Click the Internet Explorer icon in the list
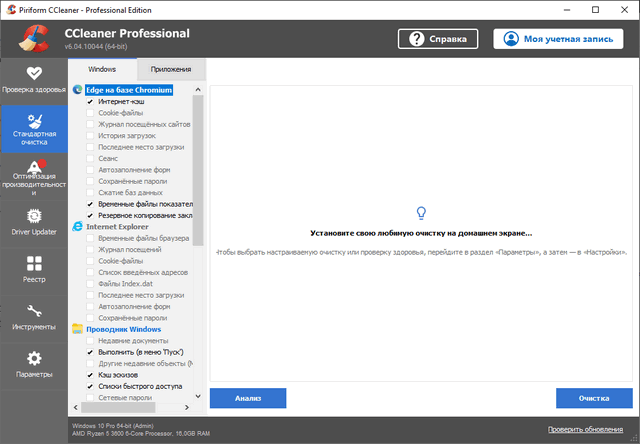Image resolution: width=640 pixels, height=444 pixels. pyautogui.click(x=77, y=226)
